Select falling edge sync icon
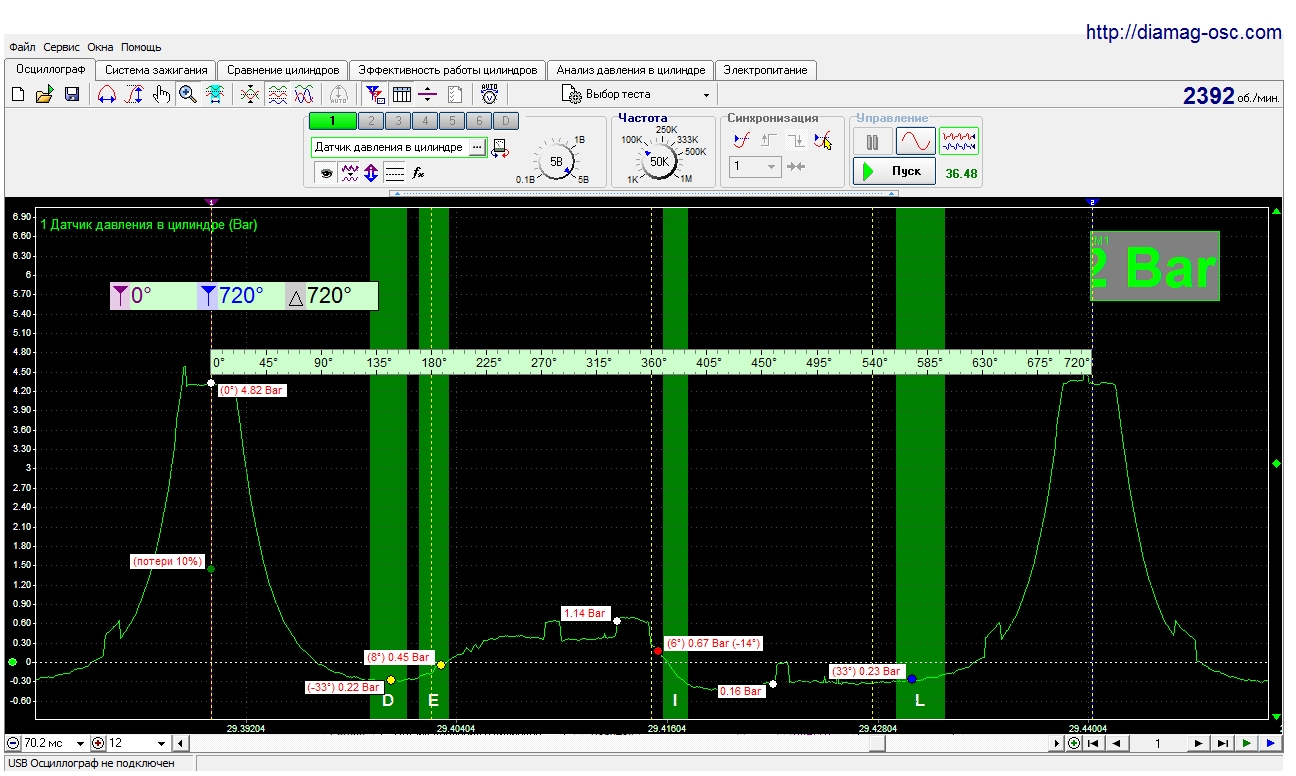 (796, 141)
